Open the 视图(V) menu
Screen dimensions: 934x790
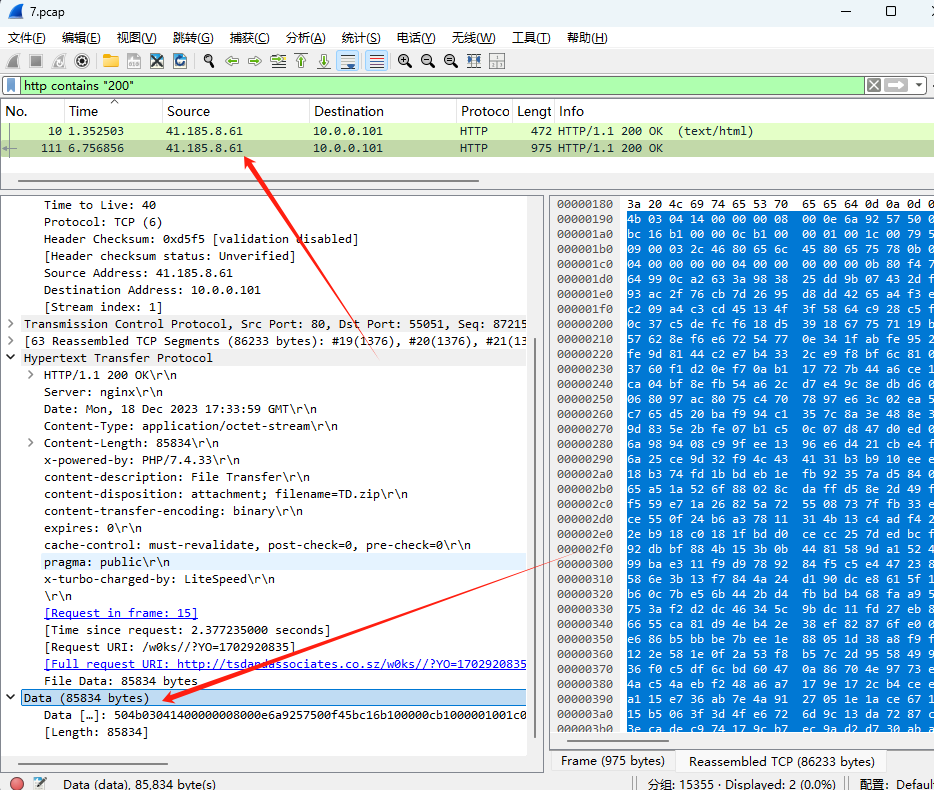click(x=136, y=38)
